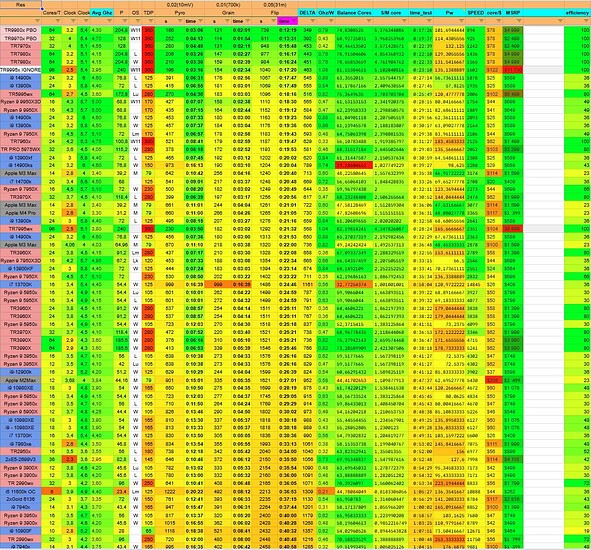591x550 pixels.
Task: Select the 0,02(10mV) header cell
Action: click(x=180, y=5)
